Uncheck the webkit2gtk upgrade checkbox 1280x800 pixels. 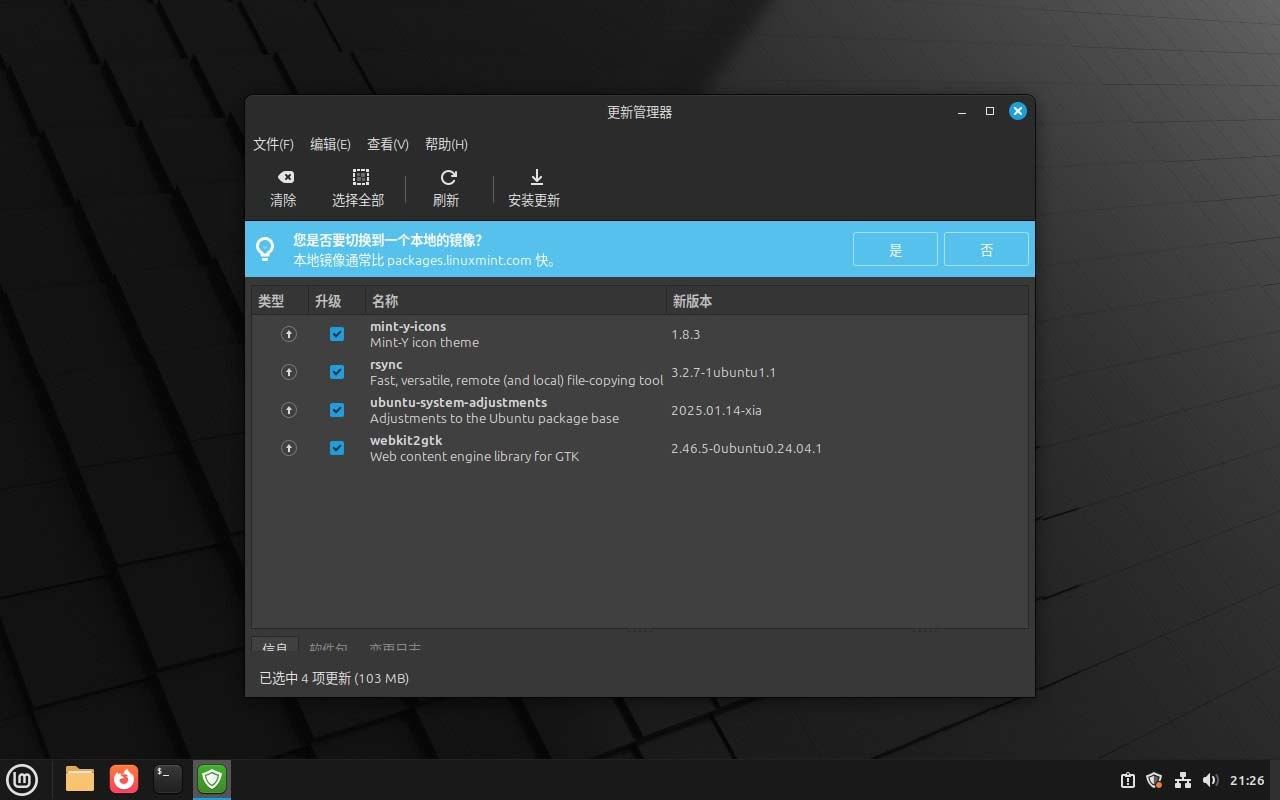tap(337, 448)
